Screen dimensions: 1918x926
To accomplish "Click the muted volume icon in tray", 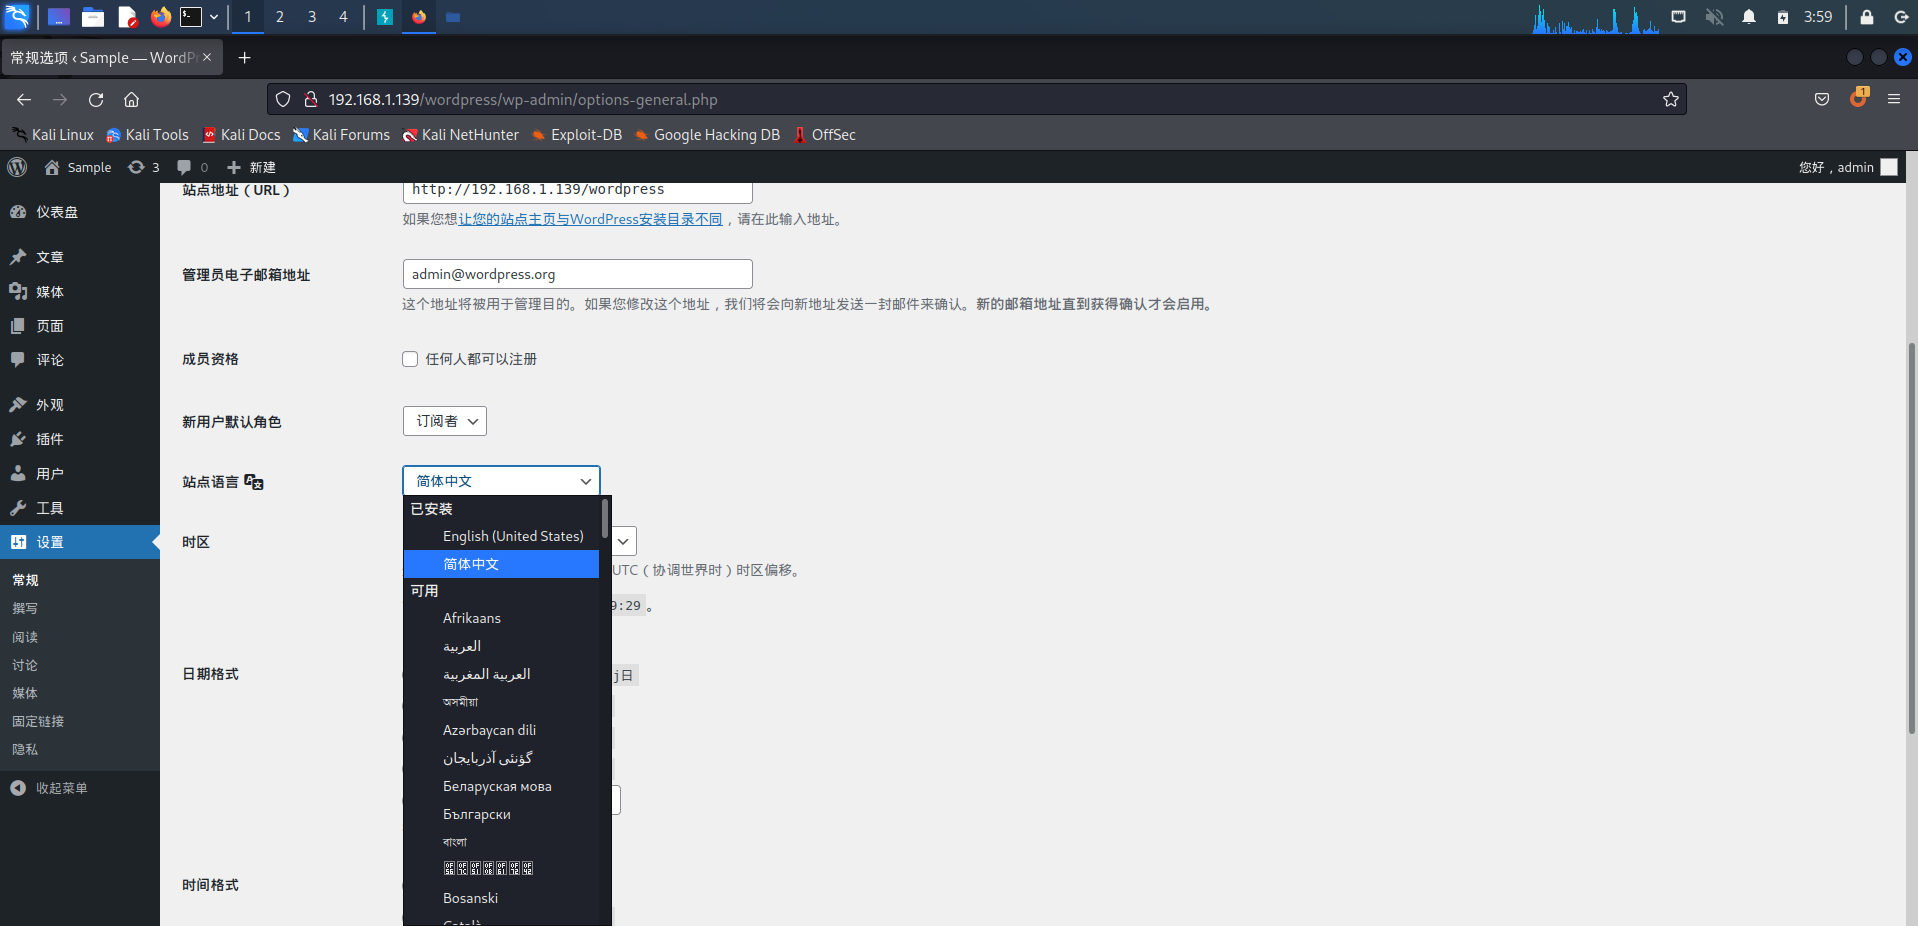I will pyautogui.click(x=1714, y=16).
